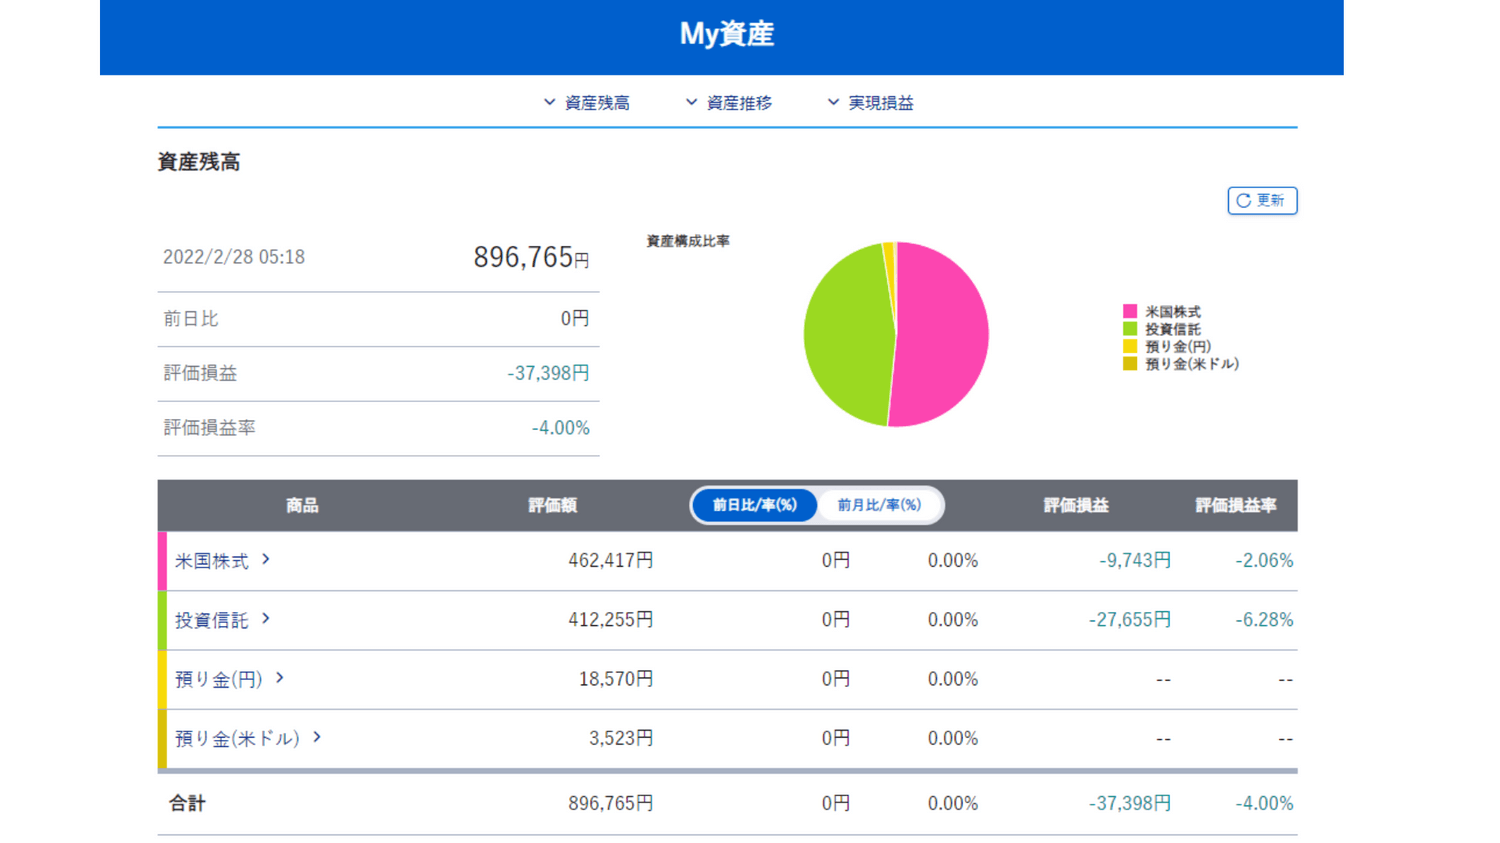Open the 預り金(米ドル) row link

238,738
